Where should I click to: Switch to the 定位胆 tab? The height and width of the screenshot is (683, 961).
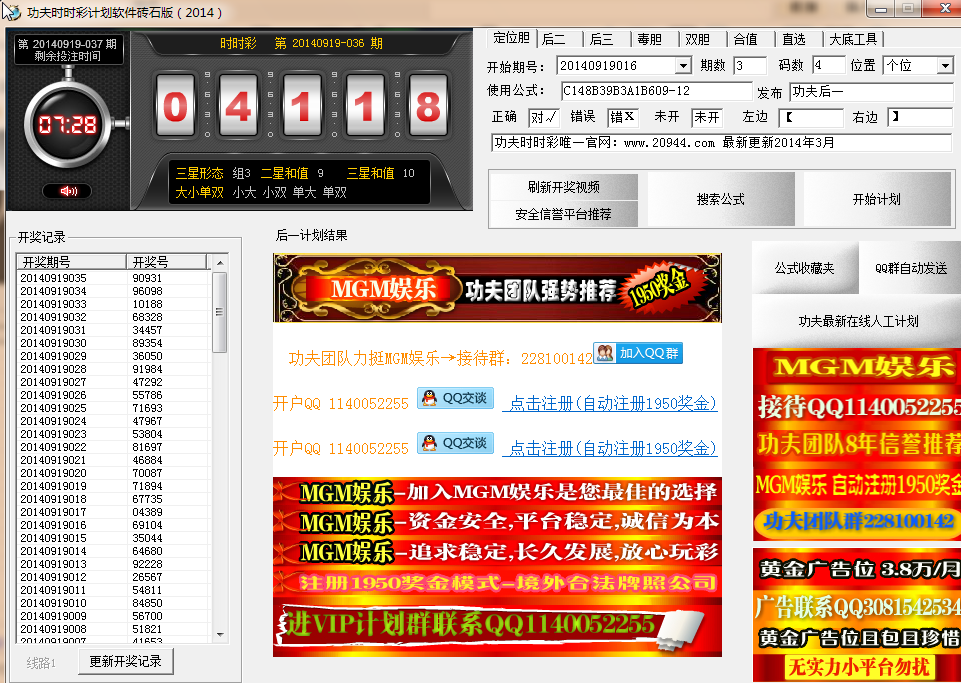tap(512, 38)
